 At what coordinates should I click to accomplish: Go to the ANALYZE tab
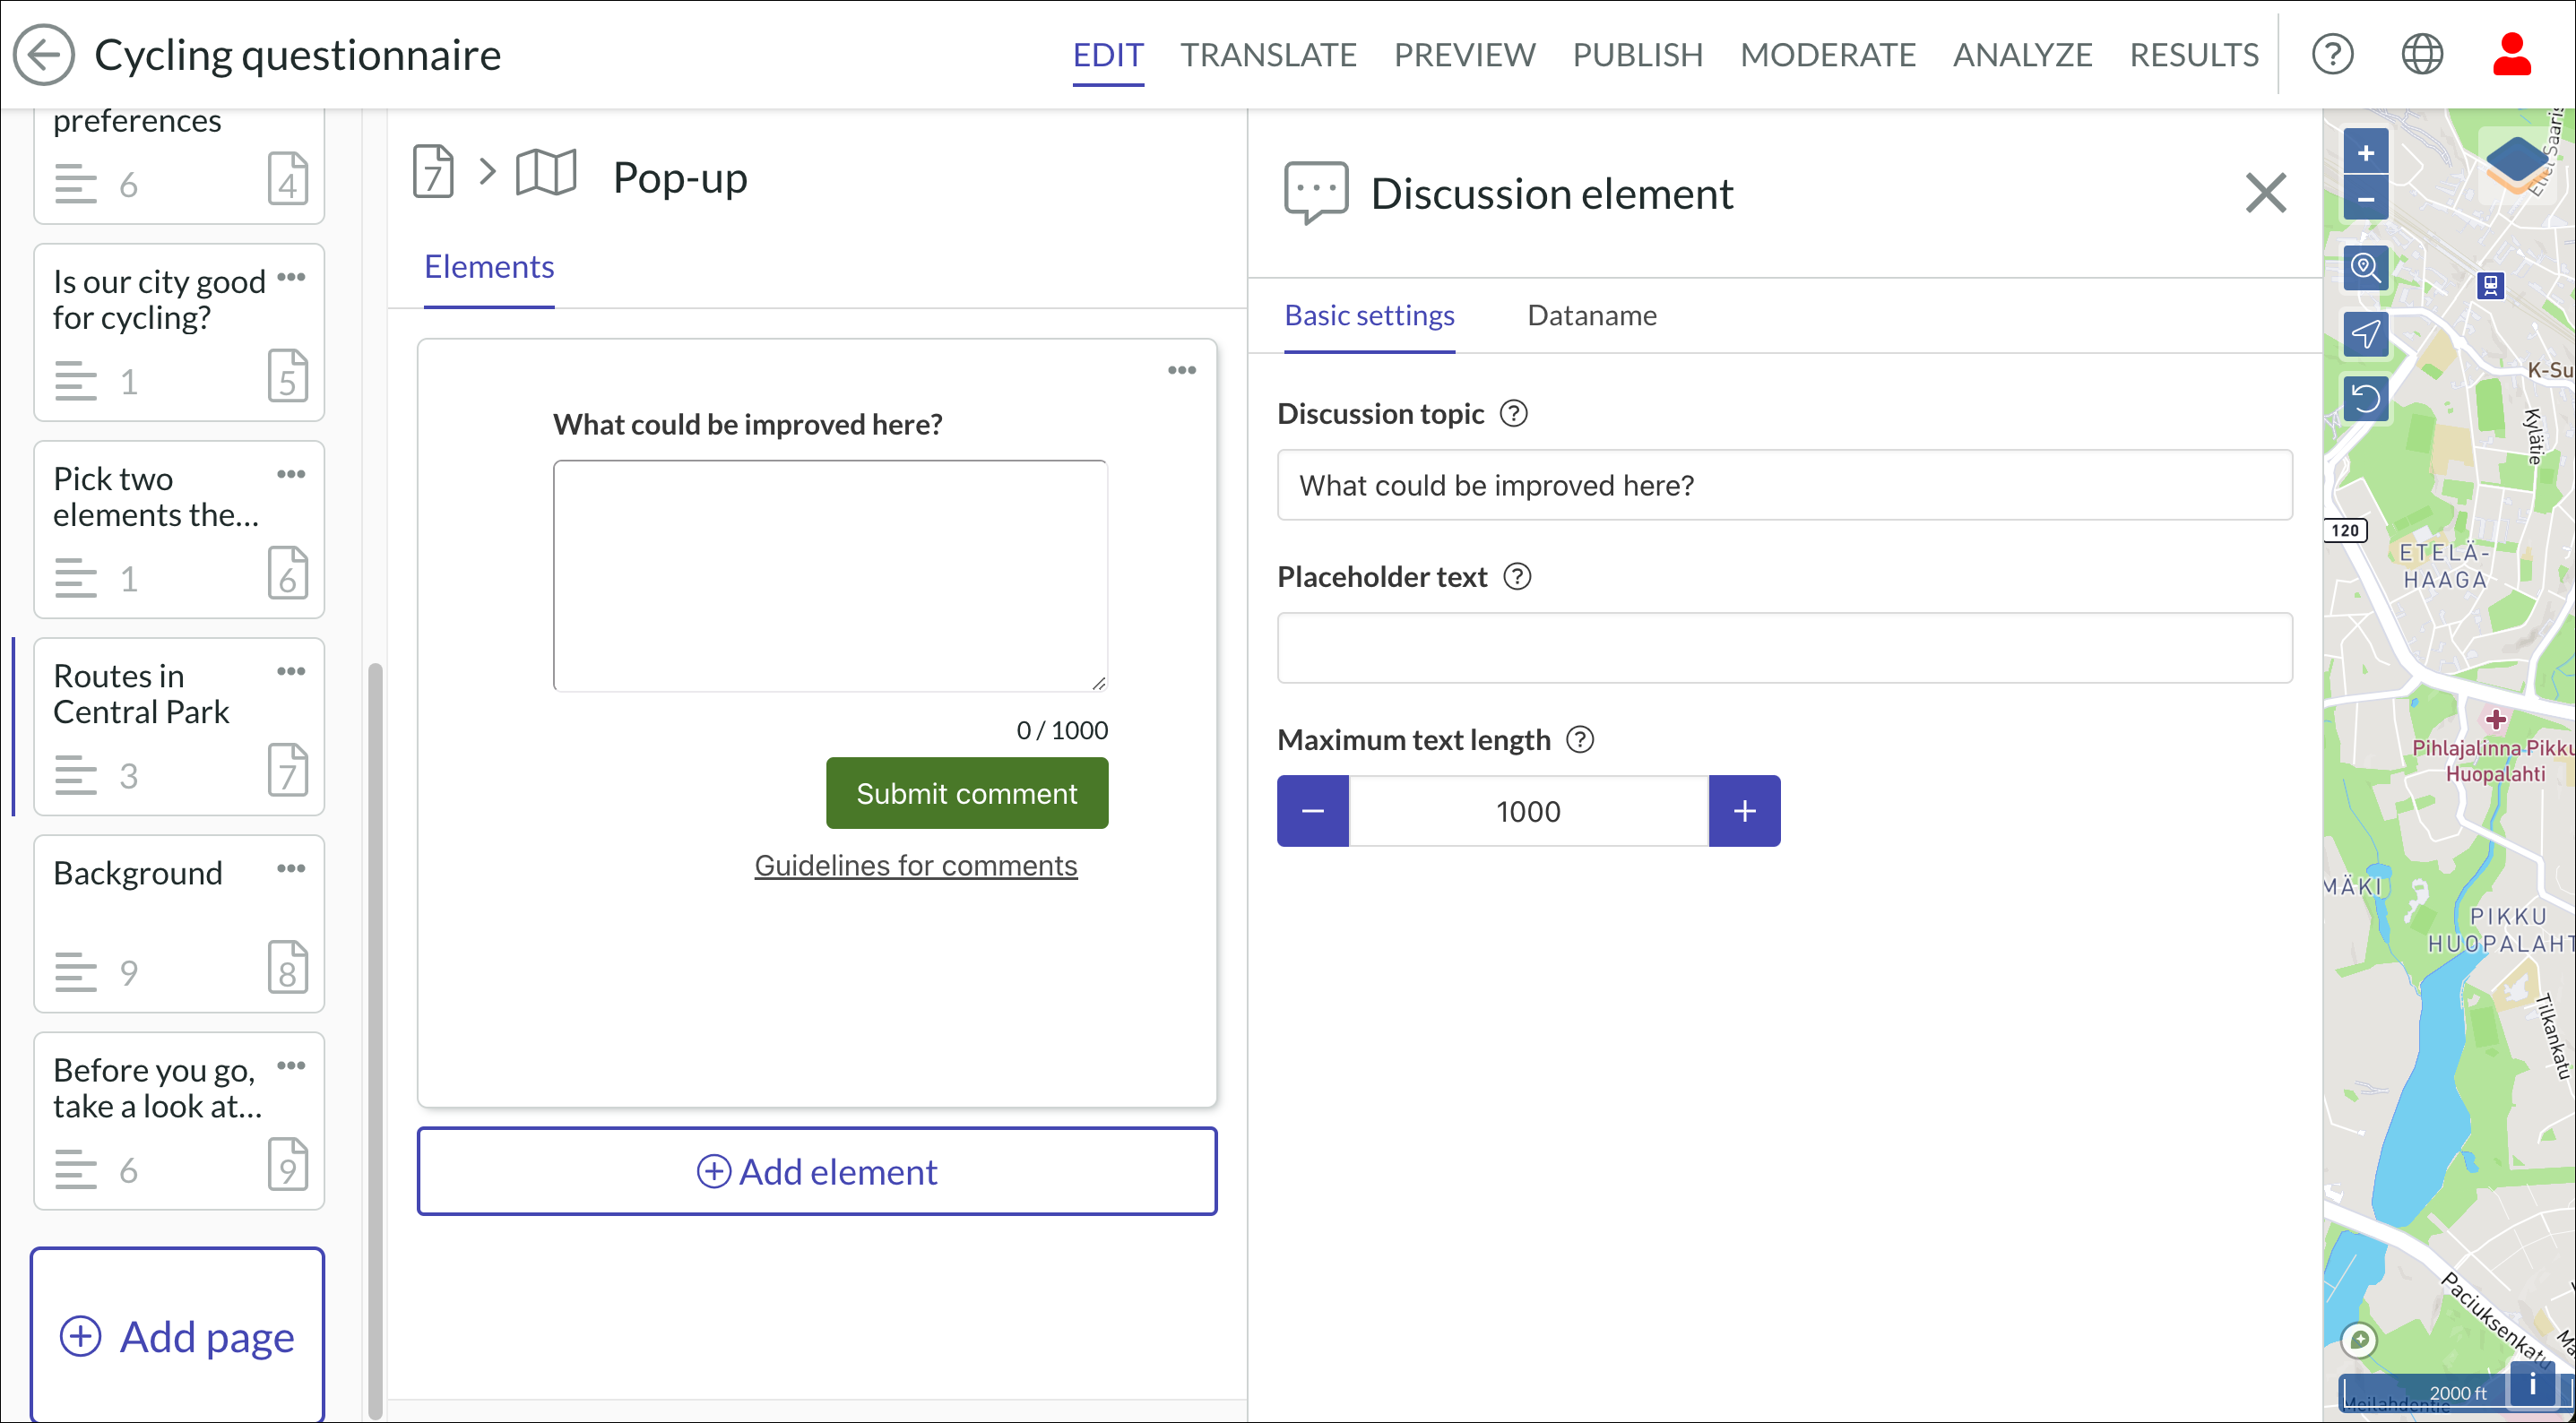(2022, 54)
